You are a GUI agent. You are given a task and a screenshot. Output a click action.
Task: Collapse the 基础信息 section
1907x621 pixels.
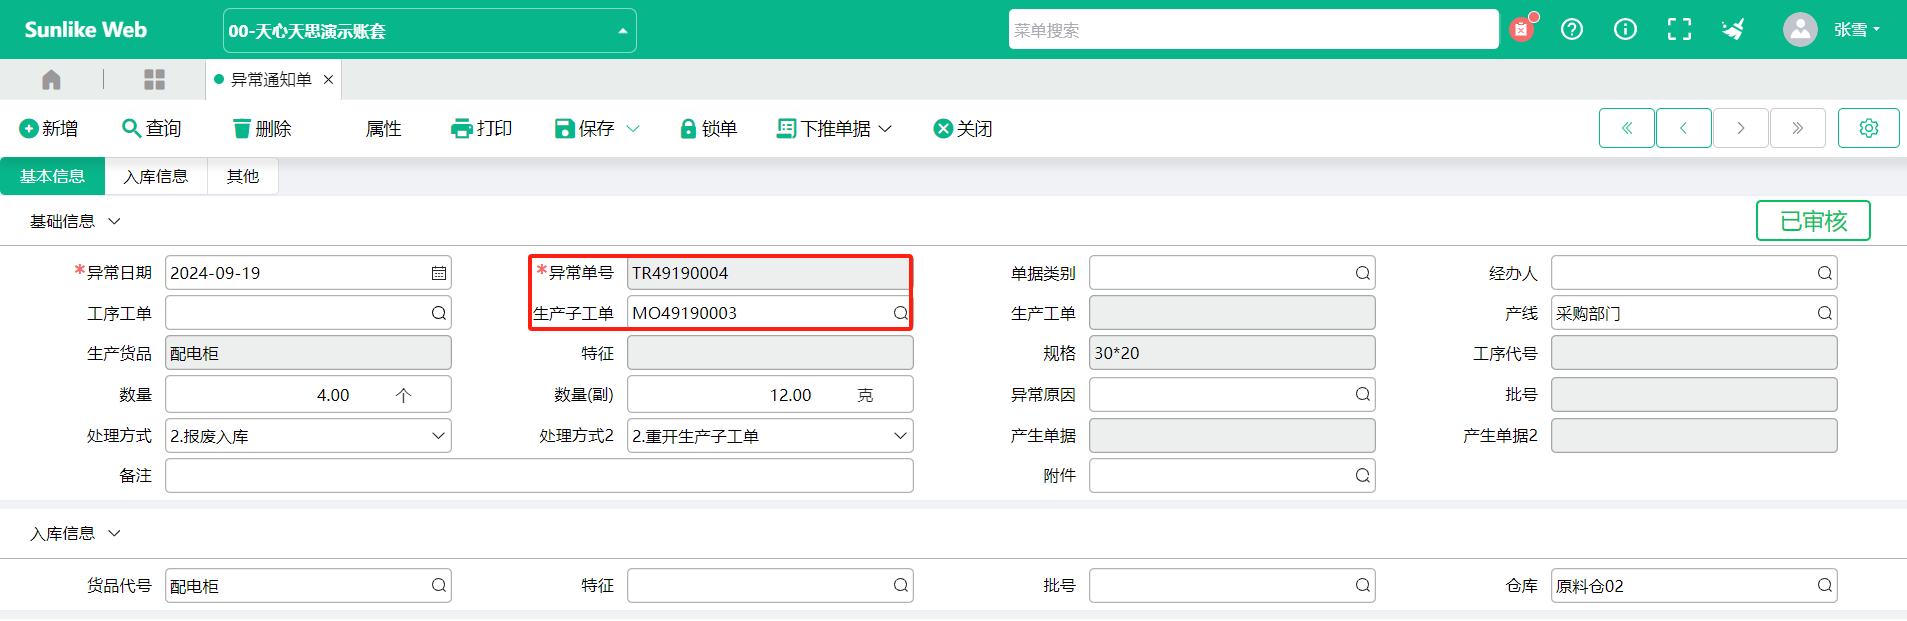[114, 221]
